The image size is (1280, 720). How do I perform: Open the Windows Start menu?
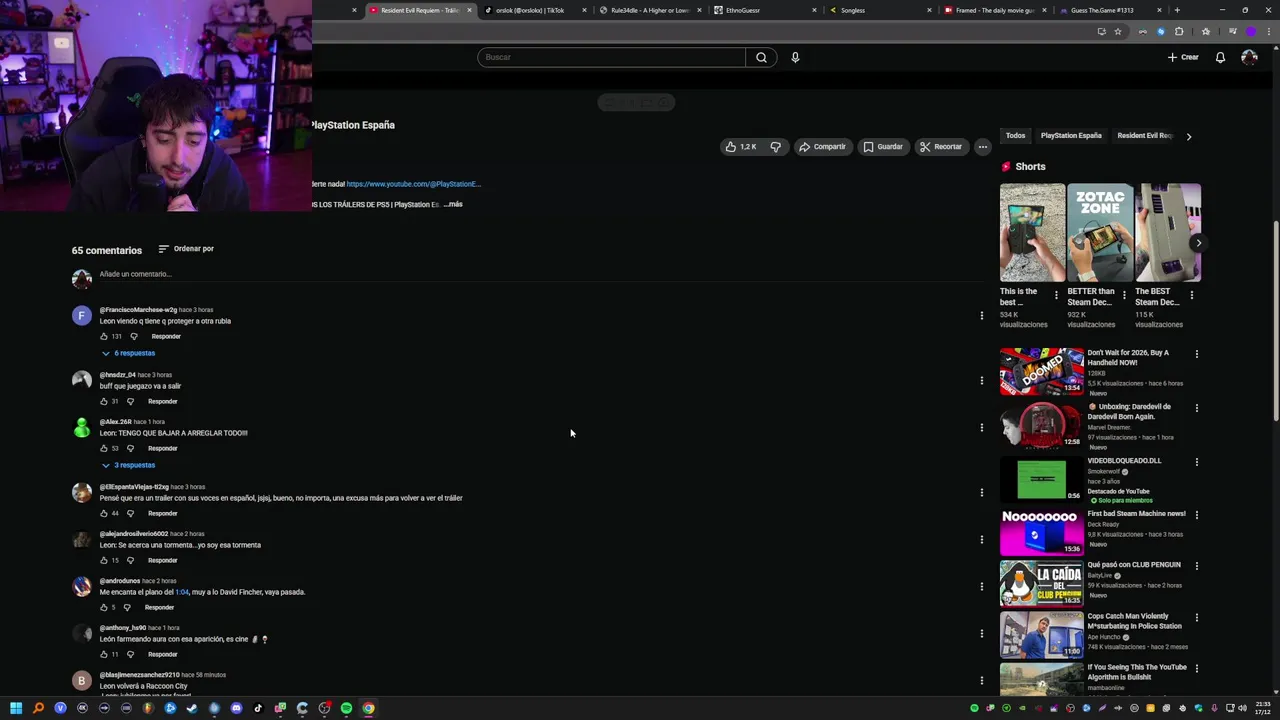click(16, 708)
